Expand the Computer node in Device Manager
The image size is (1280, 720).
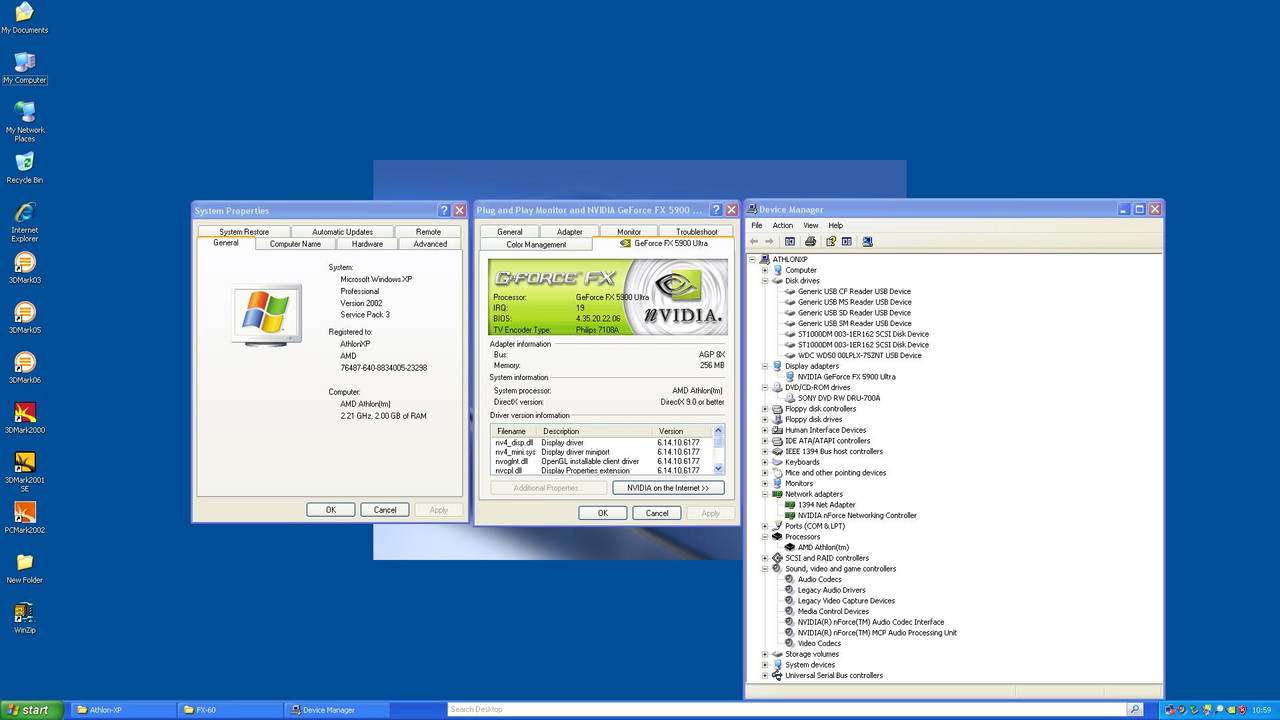(x=765, y=270)
